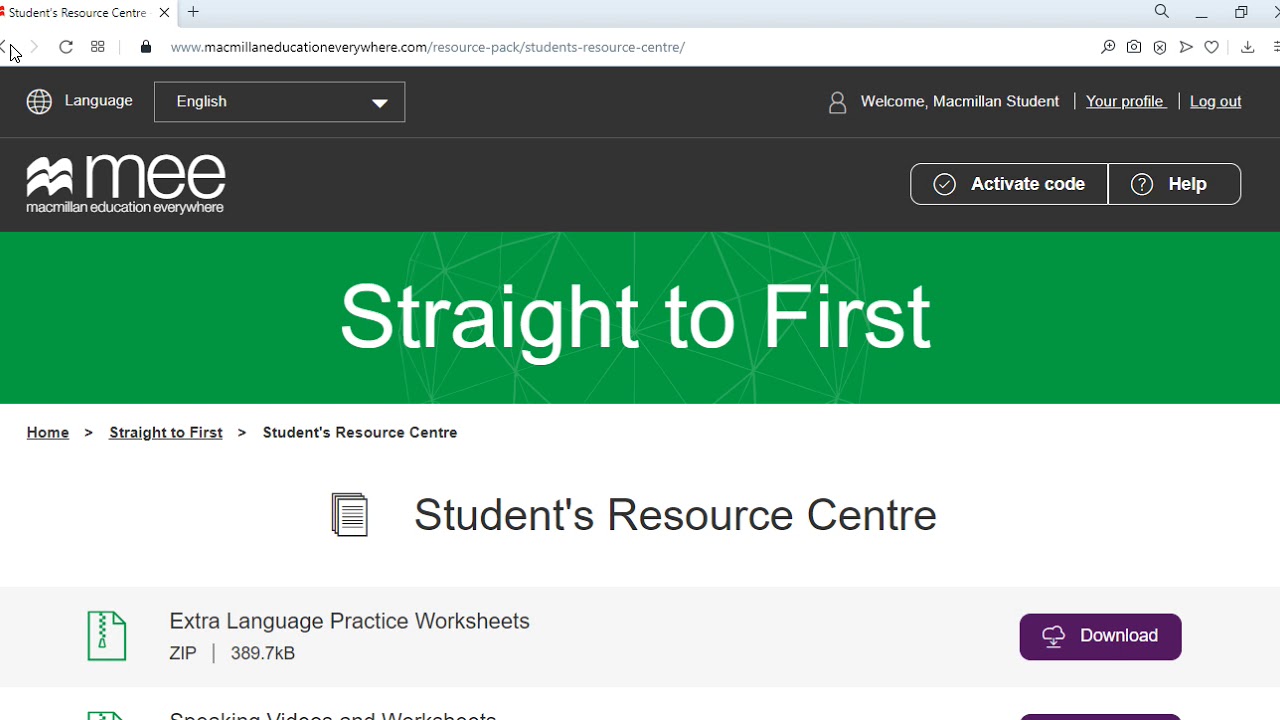The image size is (1280, 720).
Task: Click the lock site security icon
Action: click(x=146, y=47)
